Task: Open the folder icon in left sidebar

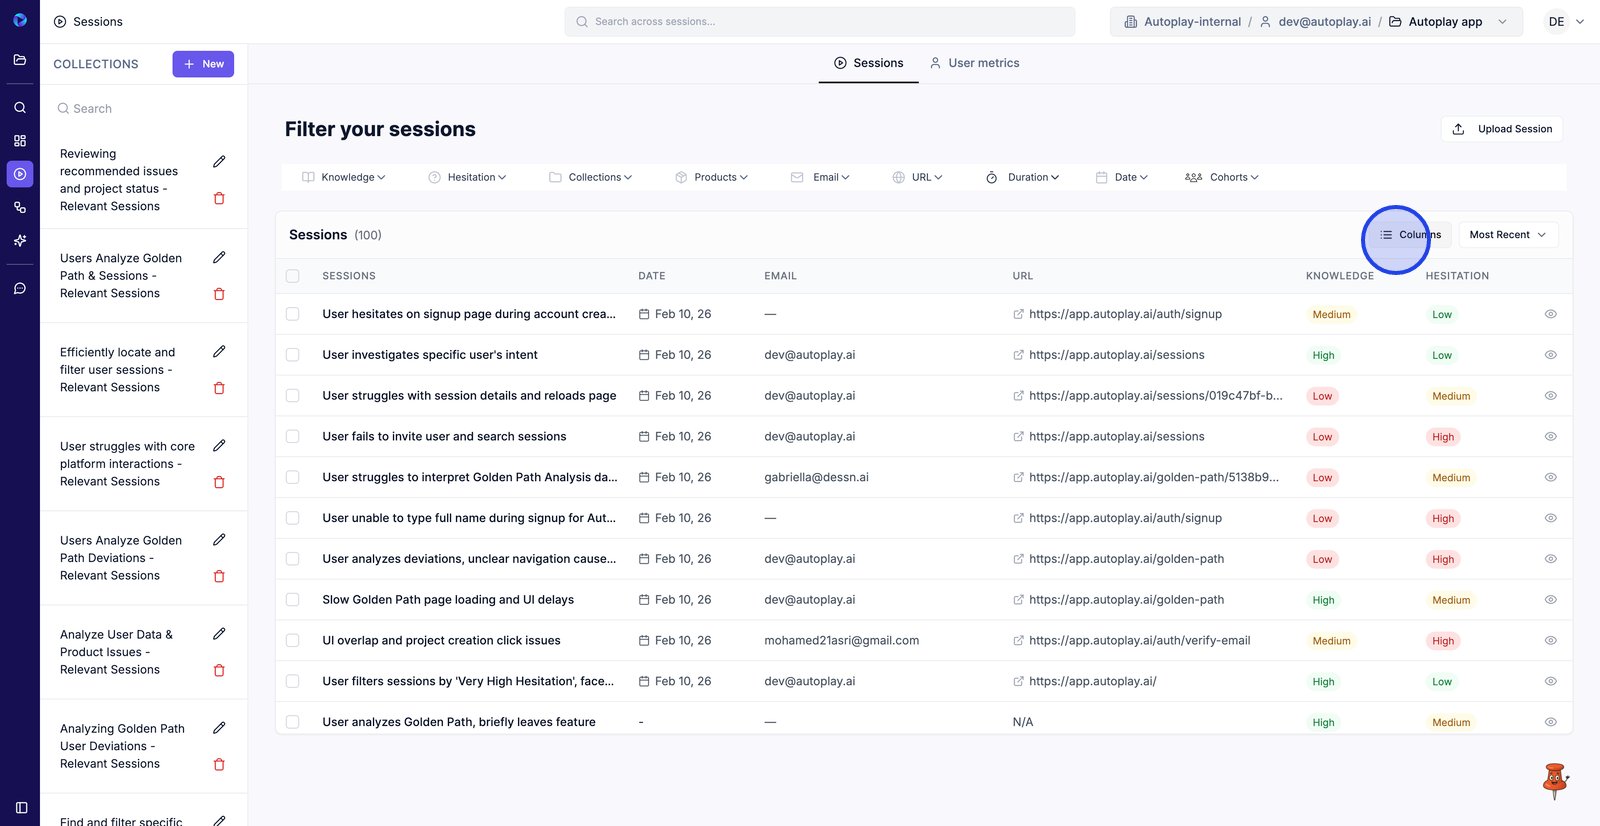Action: [20, 60]
